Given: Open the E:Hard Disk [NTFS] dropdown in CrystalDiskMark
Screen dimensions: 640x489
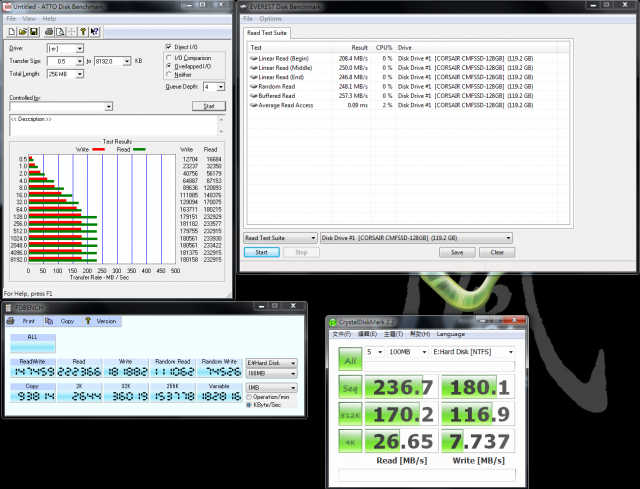Looking at the screenshot, I should click(473, 352).
